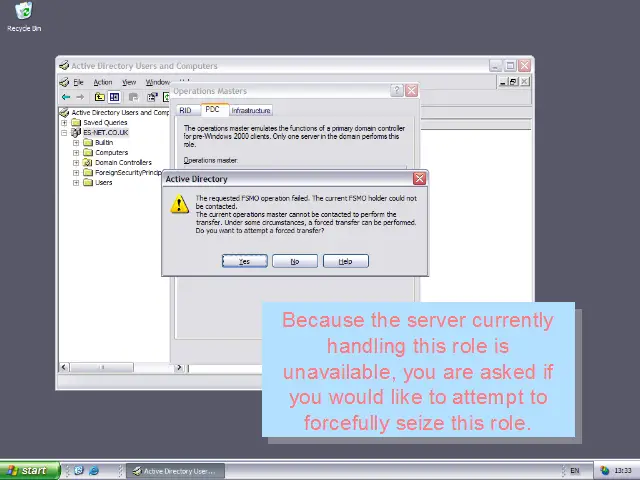
Task: Click Help in the Active Directory dialog
Action: (x=345, y=261)
